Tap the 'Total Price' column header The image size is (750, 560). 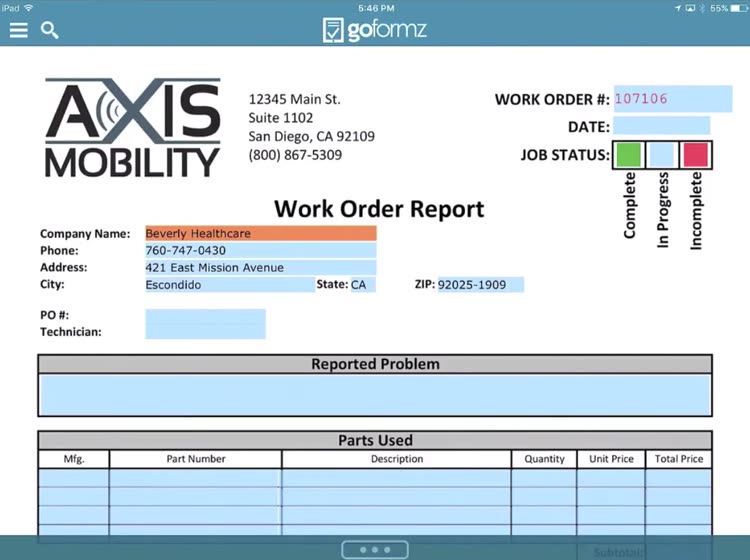[679, 459]
